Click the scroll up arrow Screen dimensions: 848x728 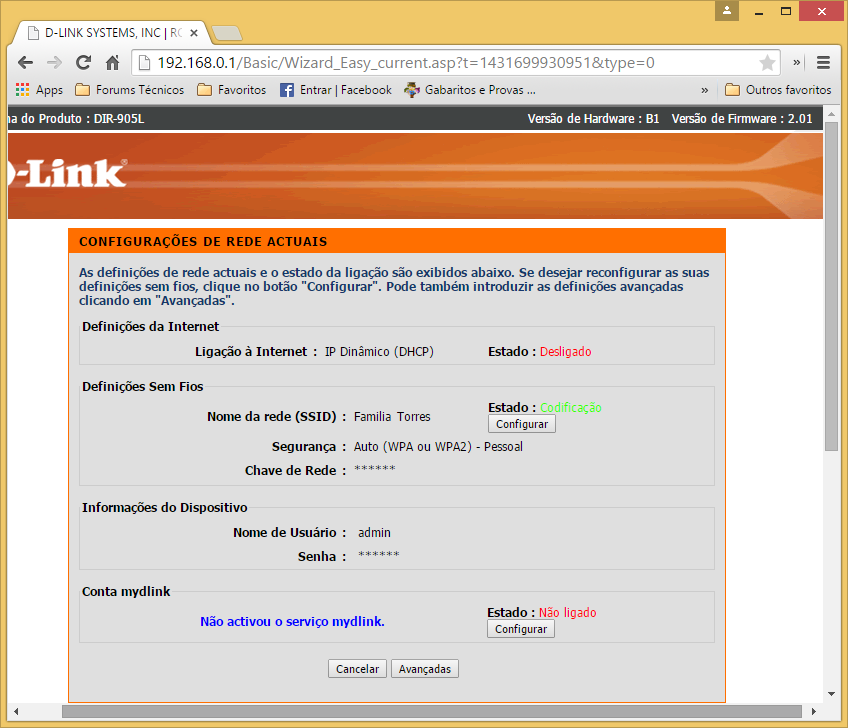pyautogui.click(x=831, y=114)
